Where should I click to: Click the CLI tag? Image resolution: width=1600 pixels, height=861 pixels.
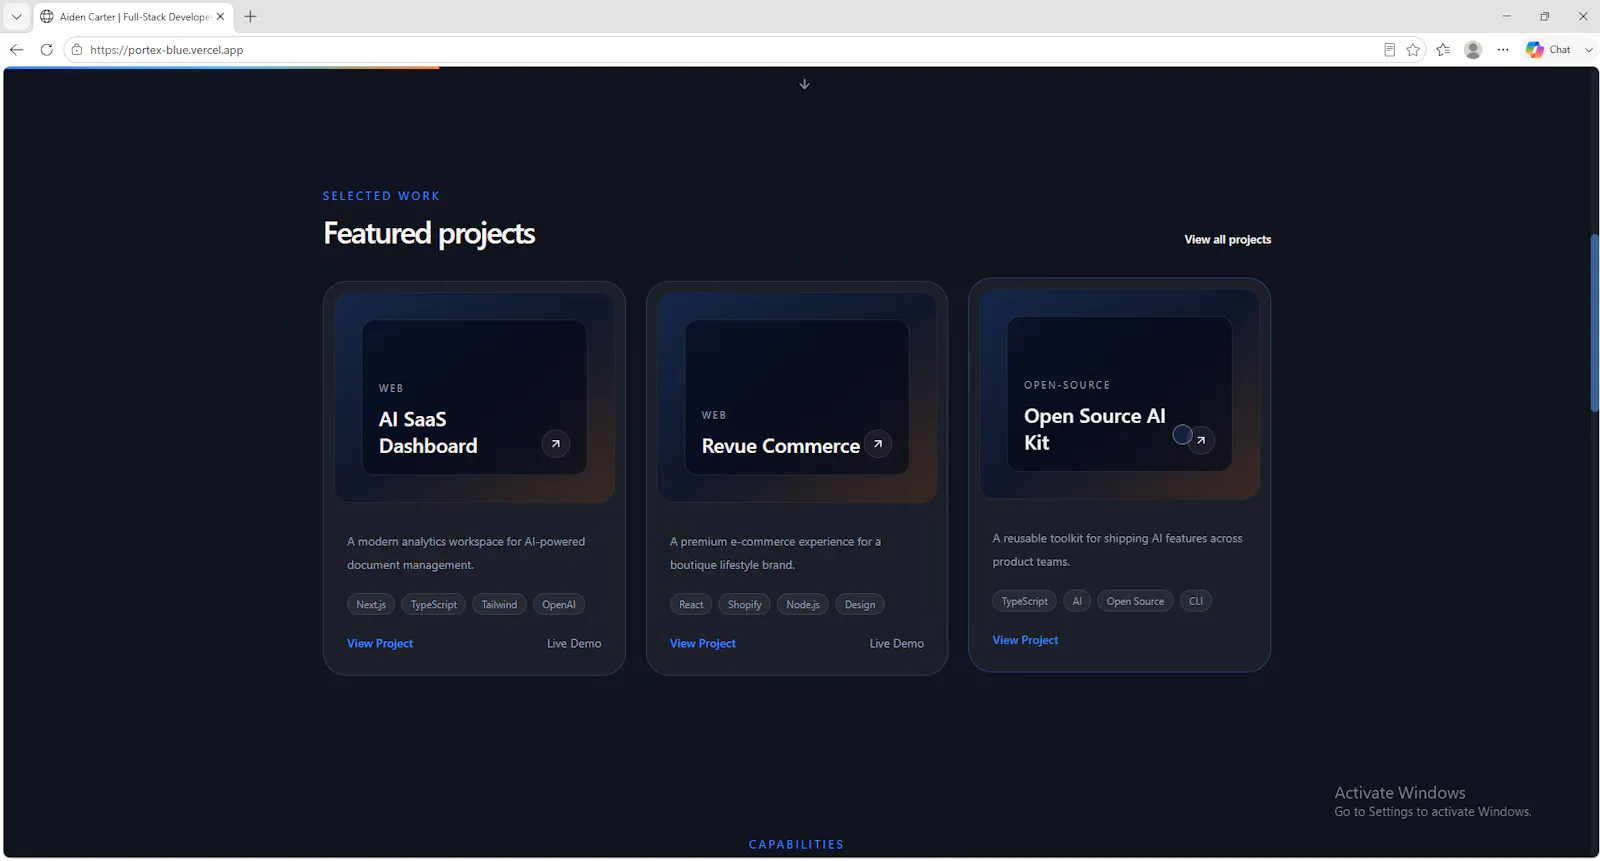tap(1196, 601)
